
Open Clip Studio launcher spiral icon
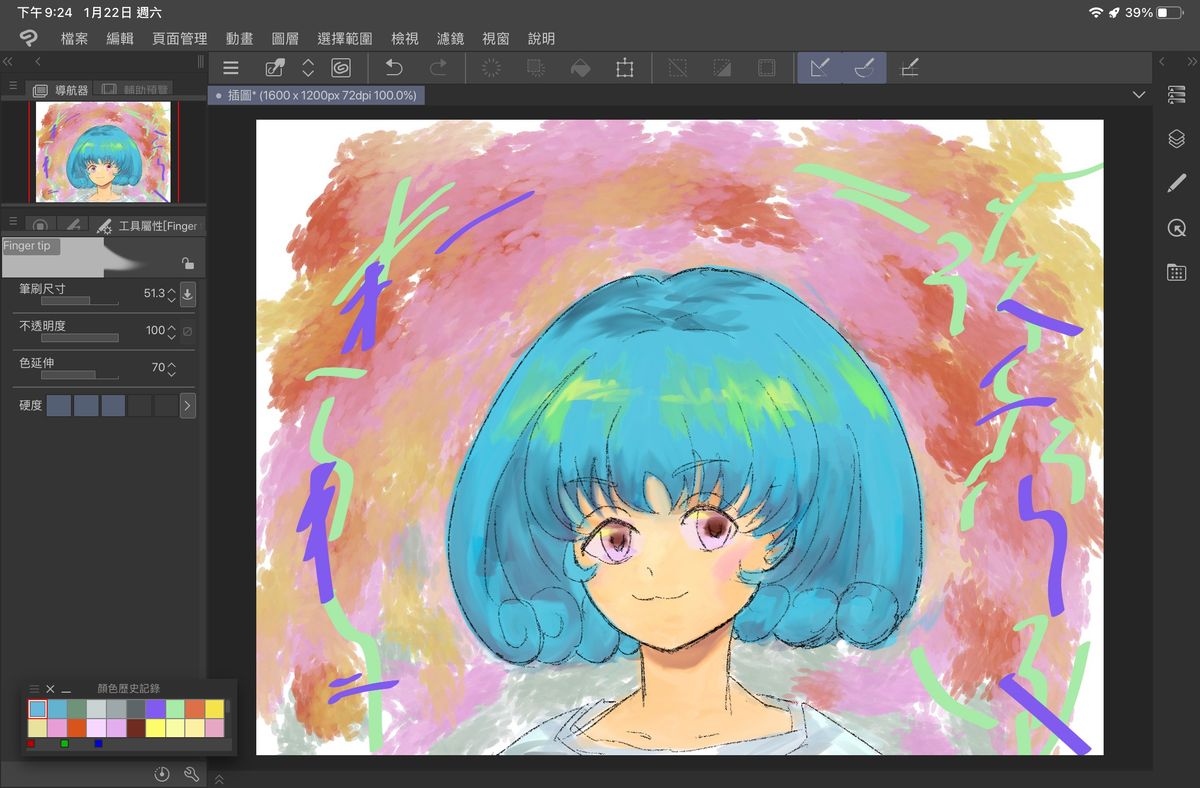click(x=341, y=68)
